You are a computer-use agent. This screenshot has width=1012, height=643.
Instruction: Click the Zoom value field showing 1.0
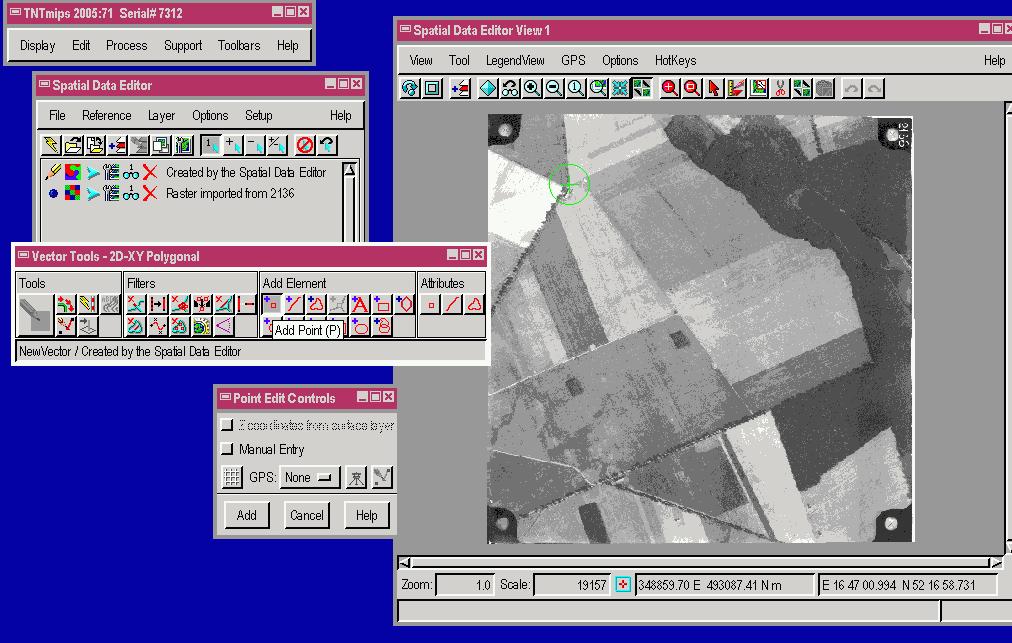pyautogui.click(x=464, y=585)
